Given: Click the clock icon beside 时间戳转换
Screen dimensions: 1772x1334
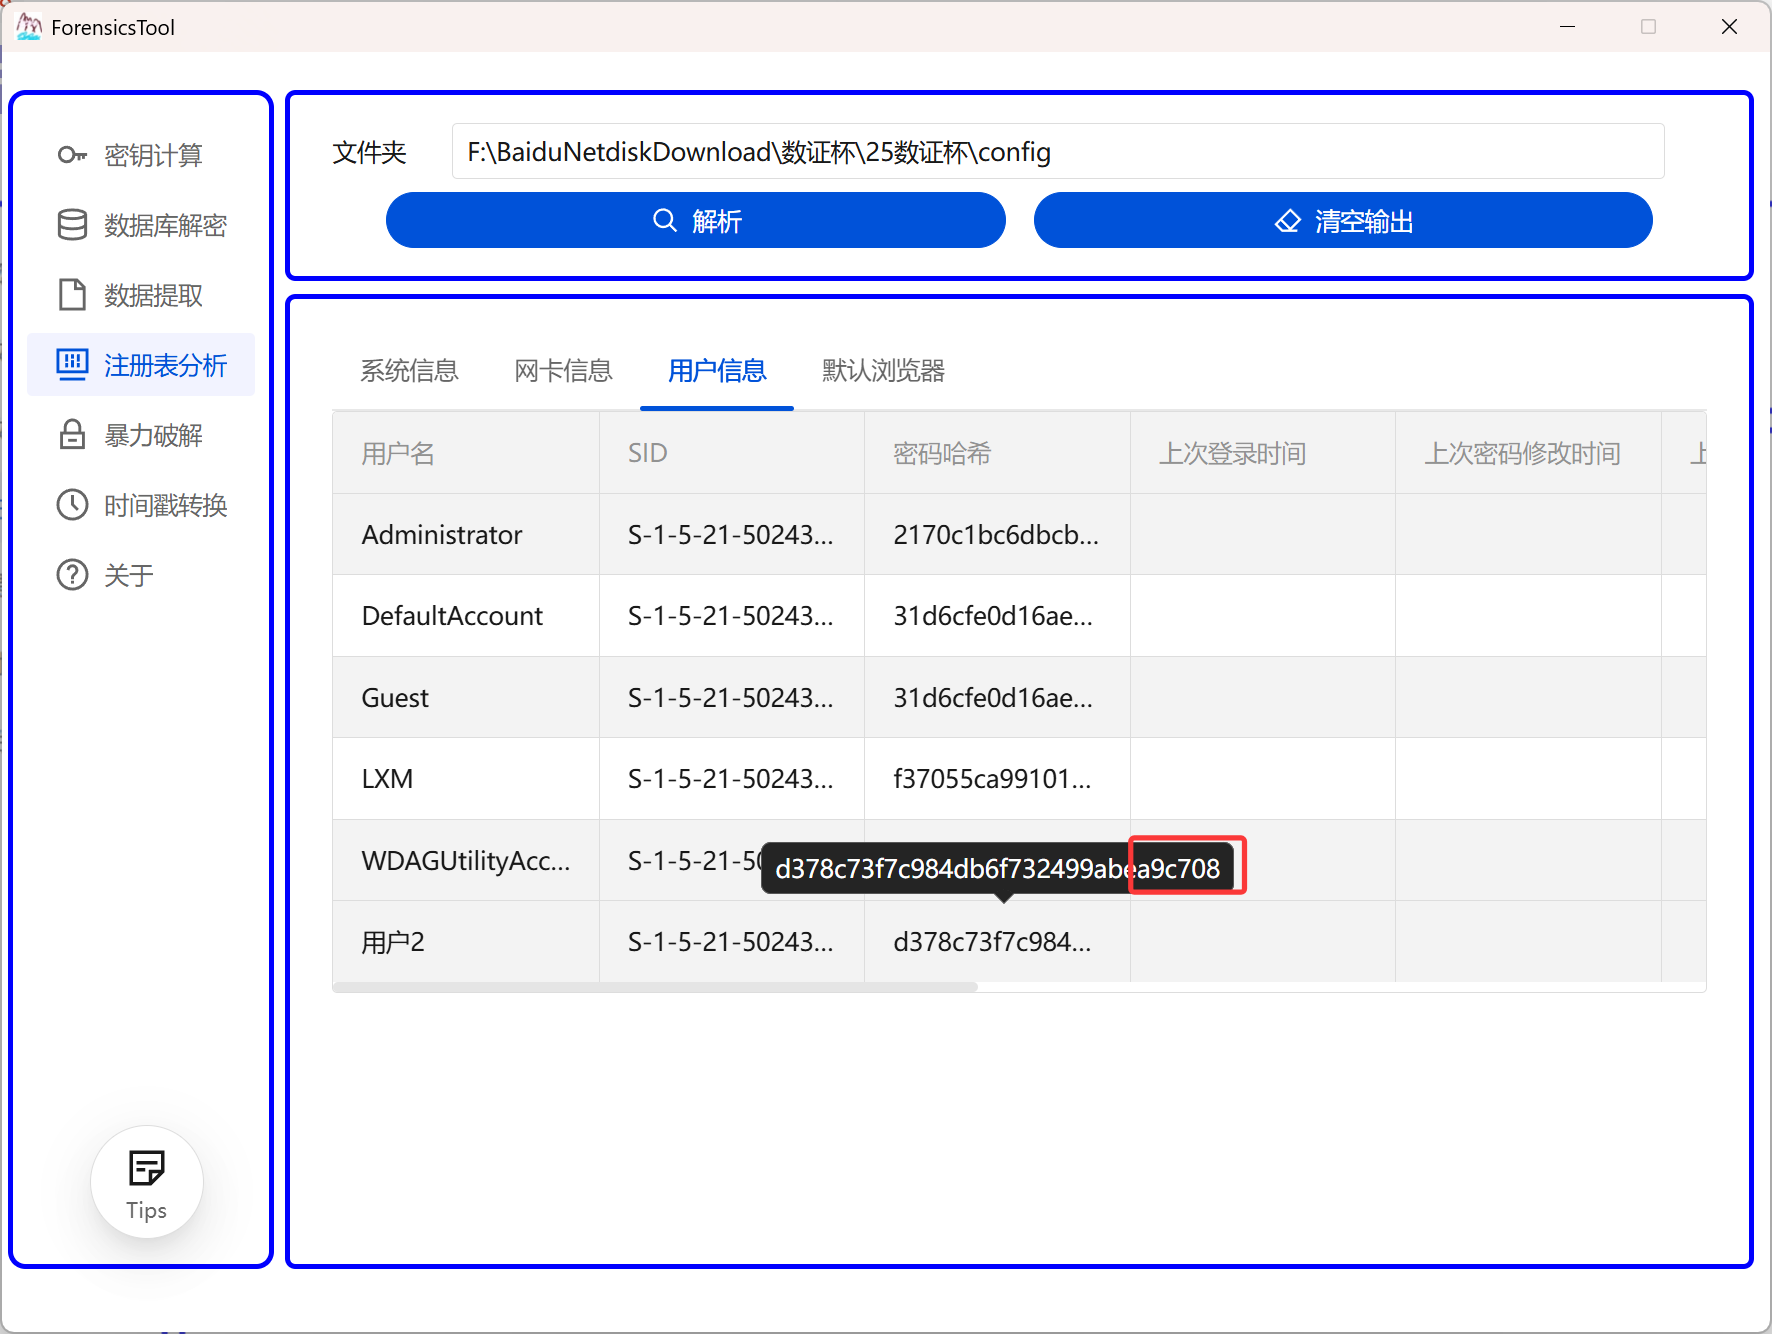Looking at the screenshot, I should click(72, 505).
